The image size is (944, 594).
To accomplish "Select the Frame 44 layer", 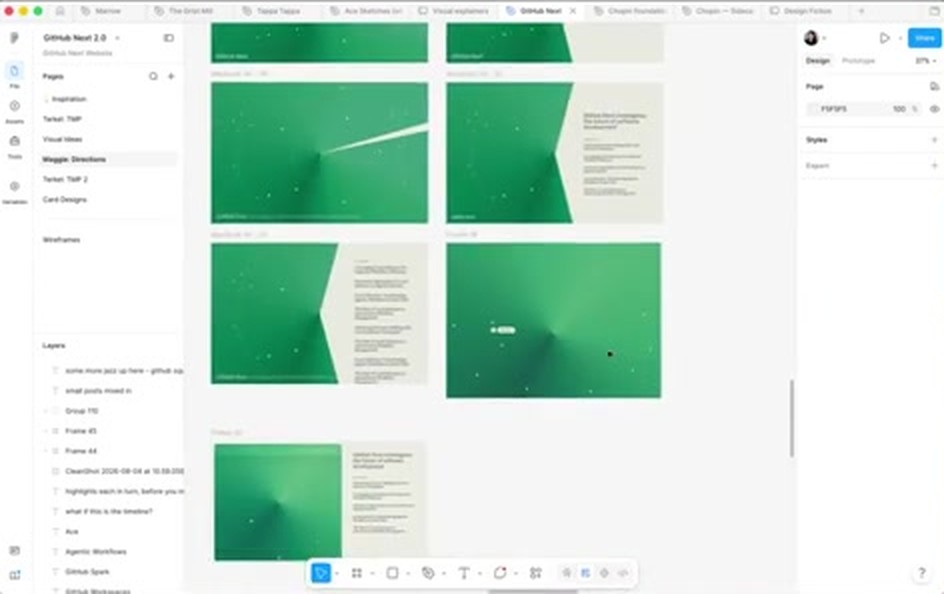I will pyautogui.click(x=81, y=451).
